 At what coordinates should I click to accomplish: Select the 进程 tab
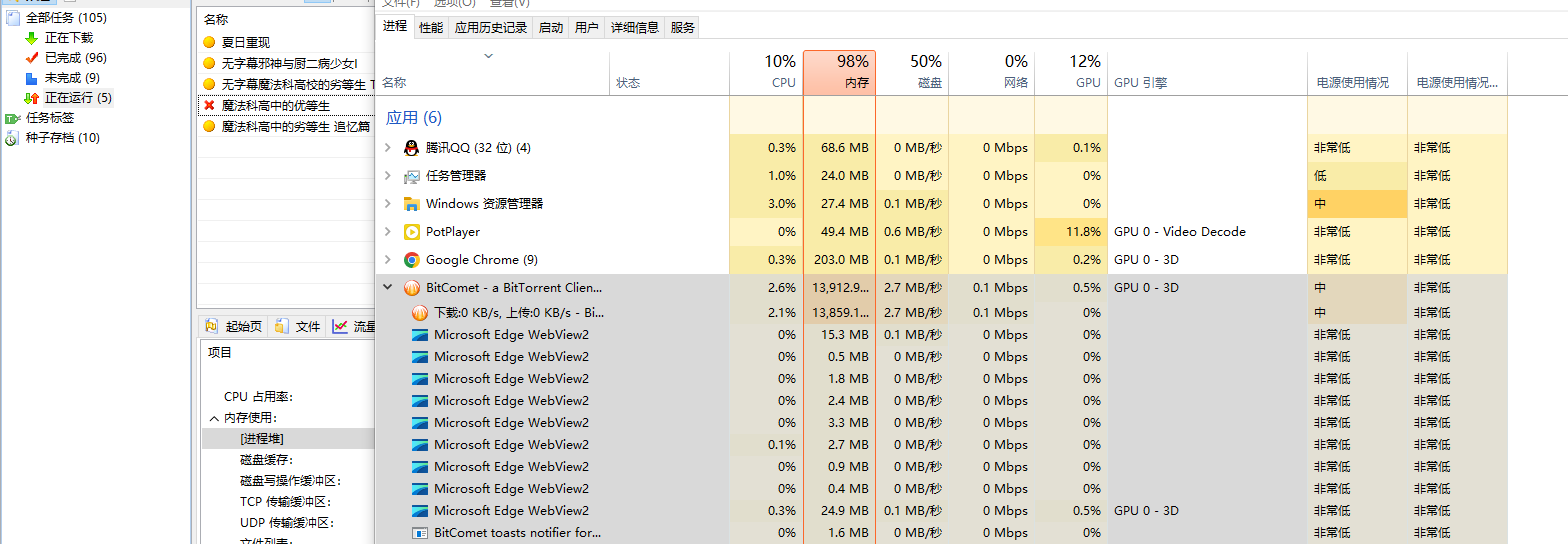[x=395, y=26]
